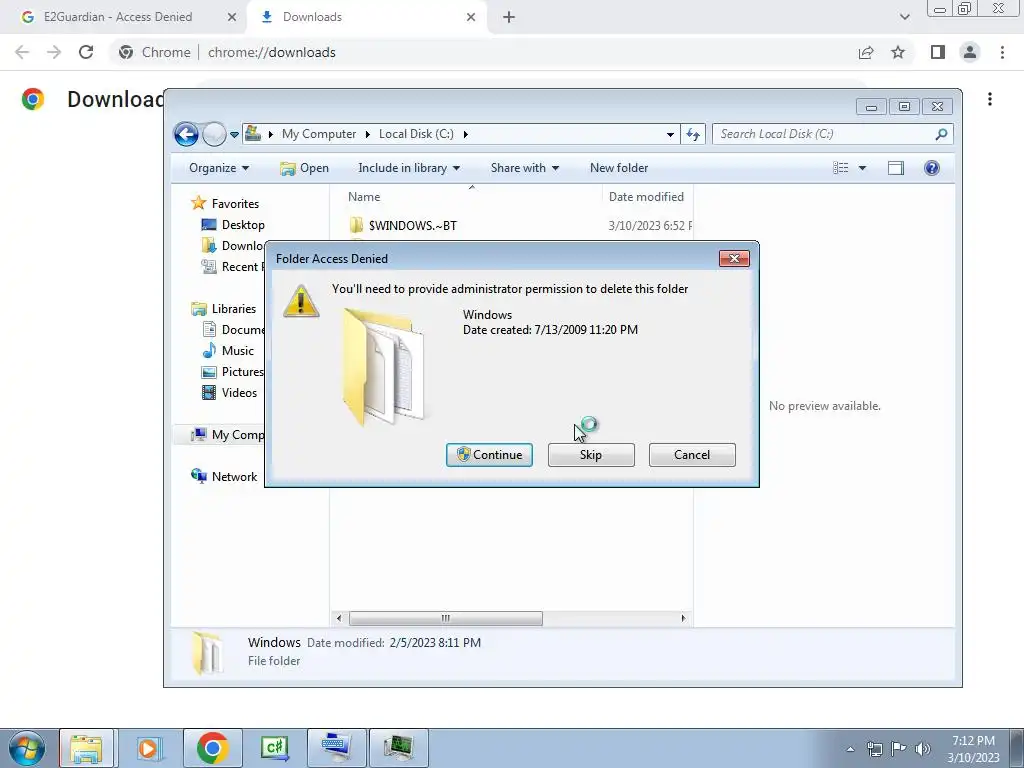This screenshot has height=768, width=1024.
Task: Click Chrome forward arrow
Action: pyautogui.click(x=54, y=52)
